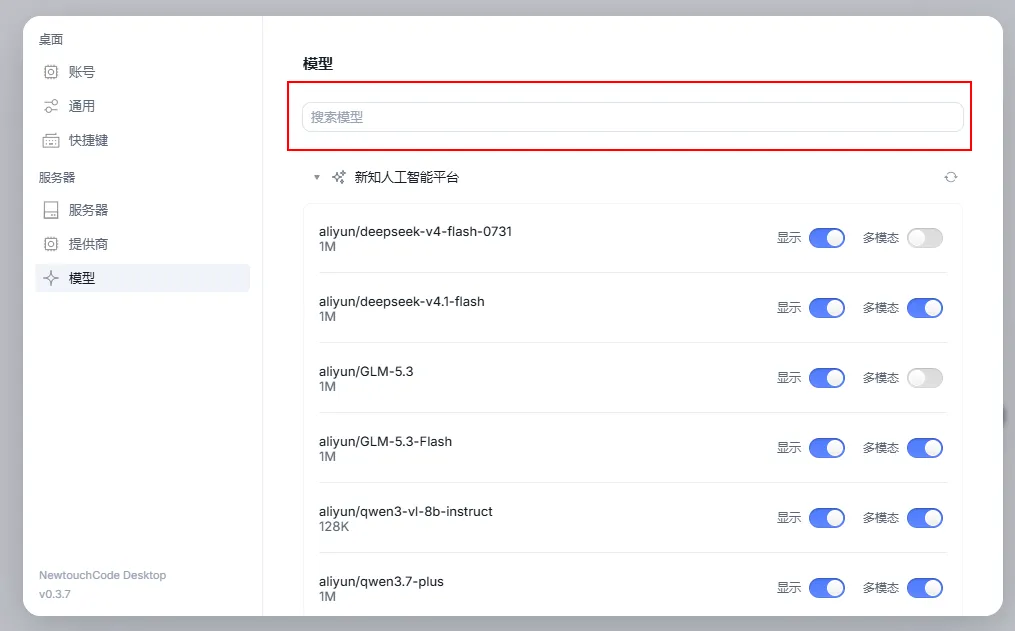Image resolution: width=1015 pixels, height=631 pixels.
Task: Click the model name aliyun/GLM-5.3
Action: coord(366,371)
